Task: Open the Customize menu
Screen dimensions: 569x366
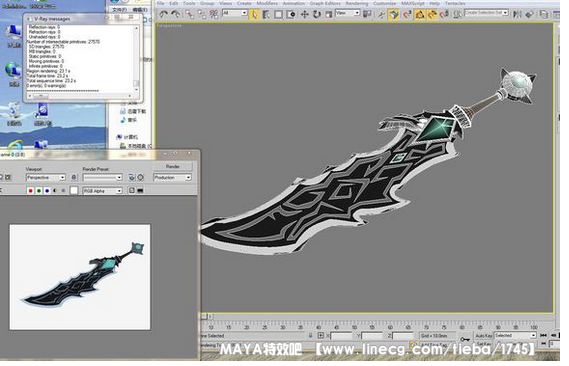Action: click(x=385, y=3)
